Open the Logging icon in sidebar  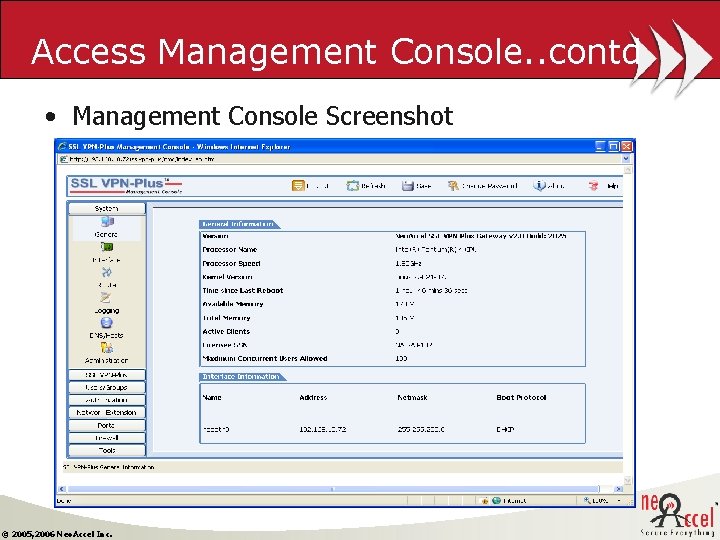(x=106, y=298)
